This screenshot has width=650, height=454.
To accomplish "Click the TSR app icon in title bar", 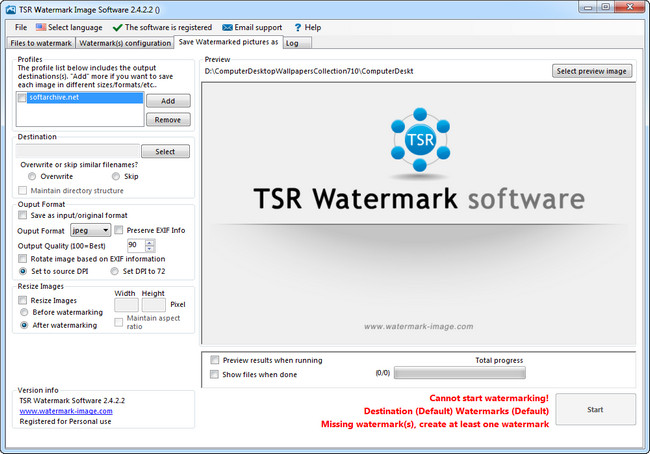I will pos(11,9).
